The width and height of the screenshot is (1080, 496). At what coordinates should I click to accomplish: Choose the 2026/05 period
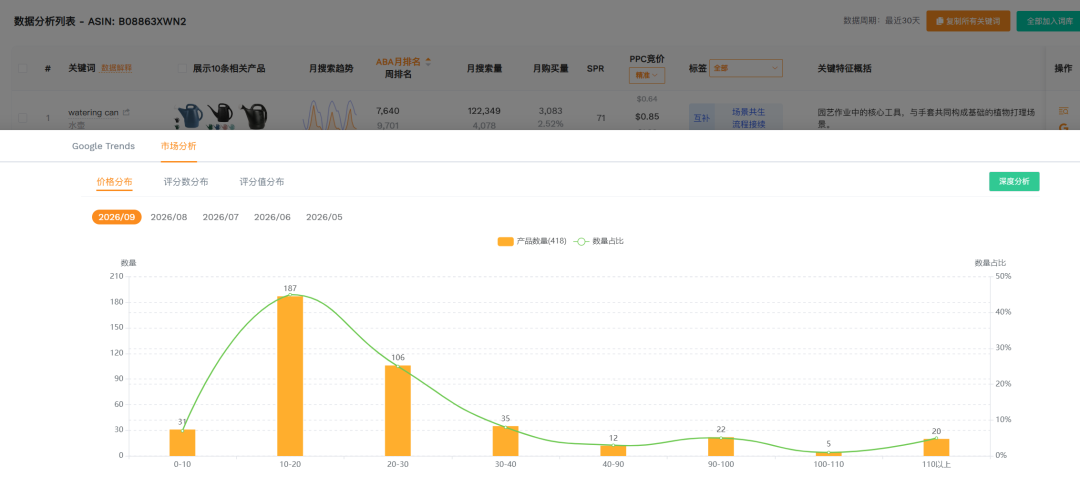[x=324, y=217]
